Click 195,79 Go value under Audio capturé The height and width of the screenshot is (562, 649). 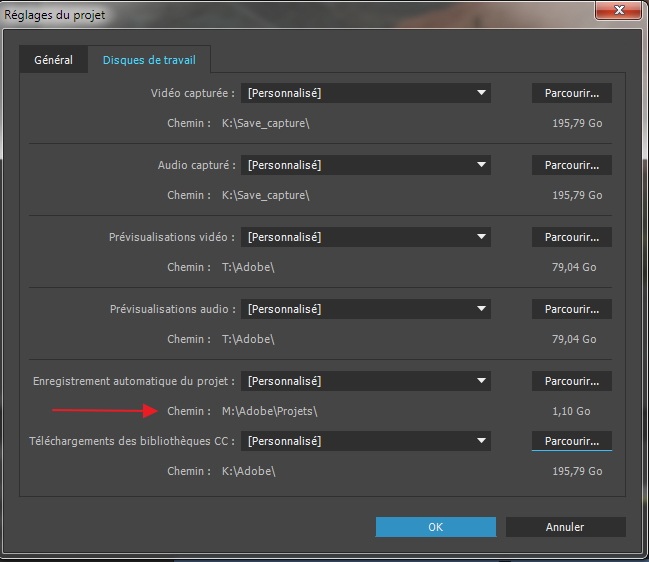(577, 195)
